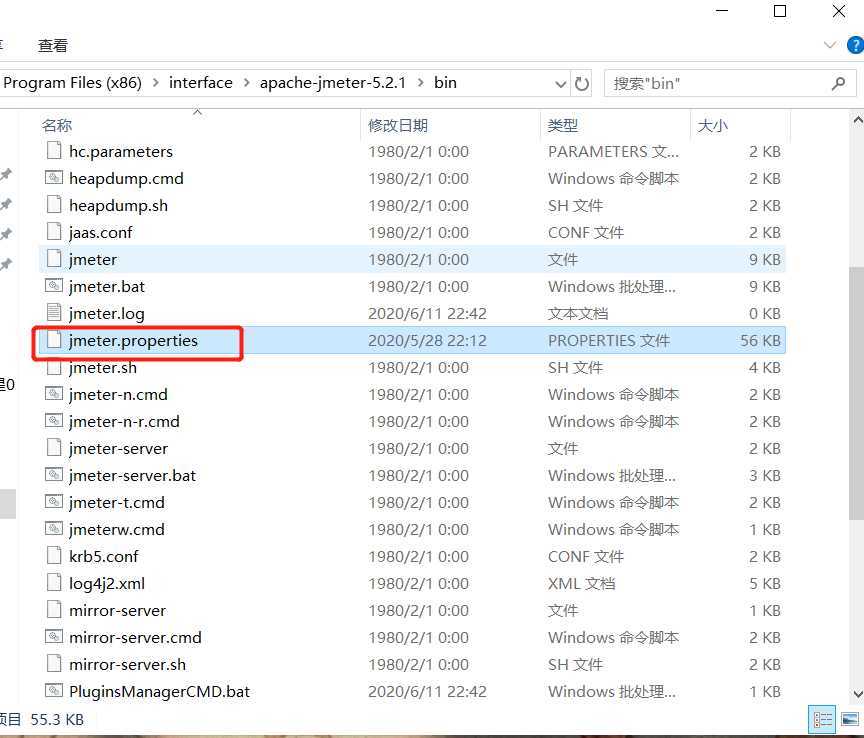
Task: Click the 55.3 KB status bar text
Action: pos(57,719)
